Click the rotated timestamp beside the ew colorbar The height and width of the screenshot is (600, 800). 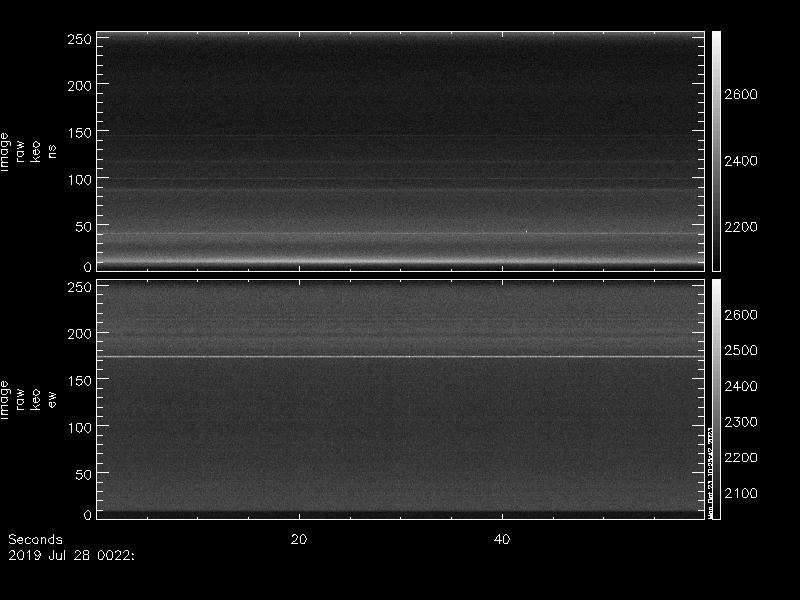click(x=710, y=472)
